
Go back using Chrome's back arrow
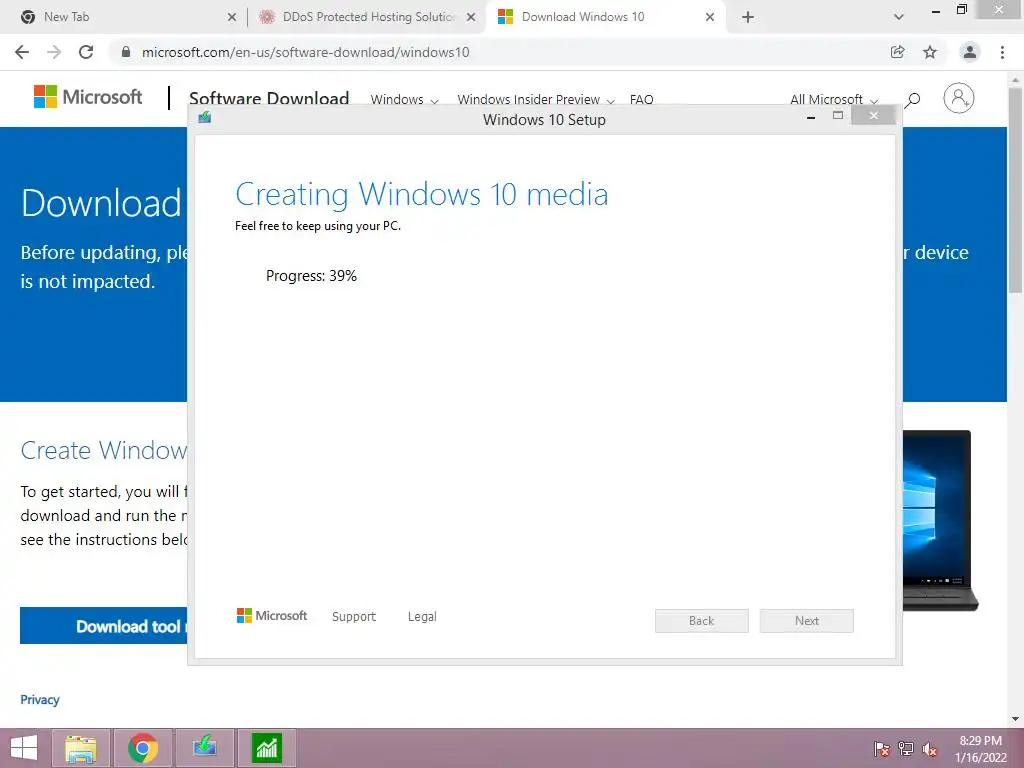[22, 52]
